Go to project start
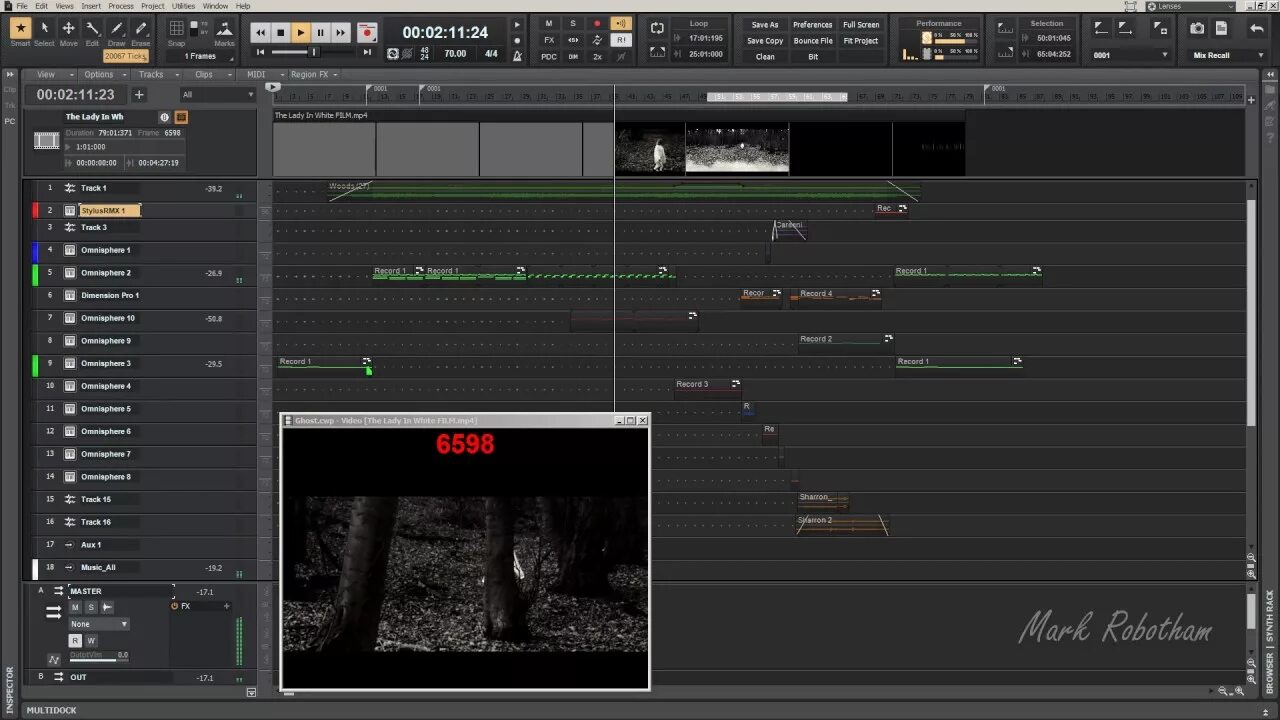The width and height of the screenshot is (1280, 720). click(261, 52)
